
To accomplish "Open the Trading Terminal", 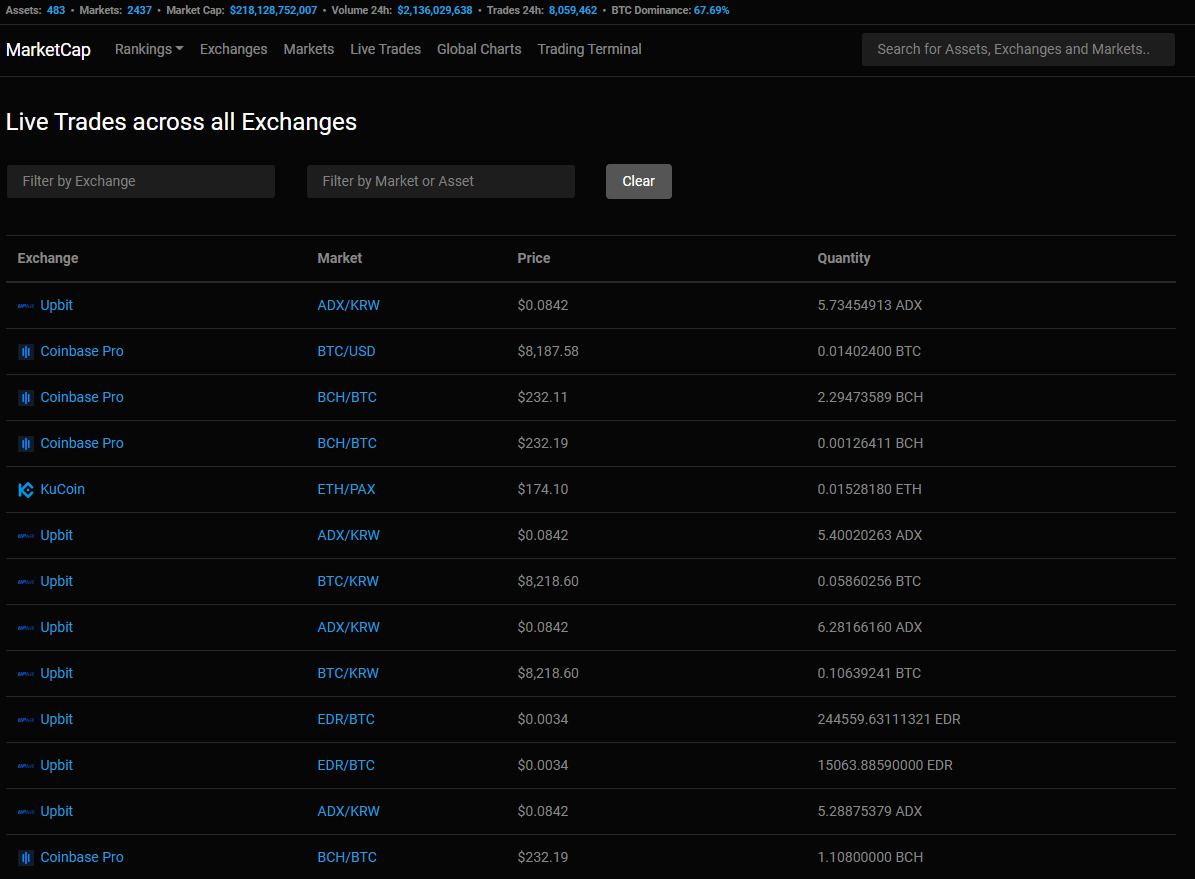I will point(589,49).
